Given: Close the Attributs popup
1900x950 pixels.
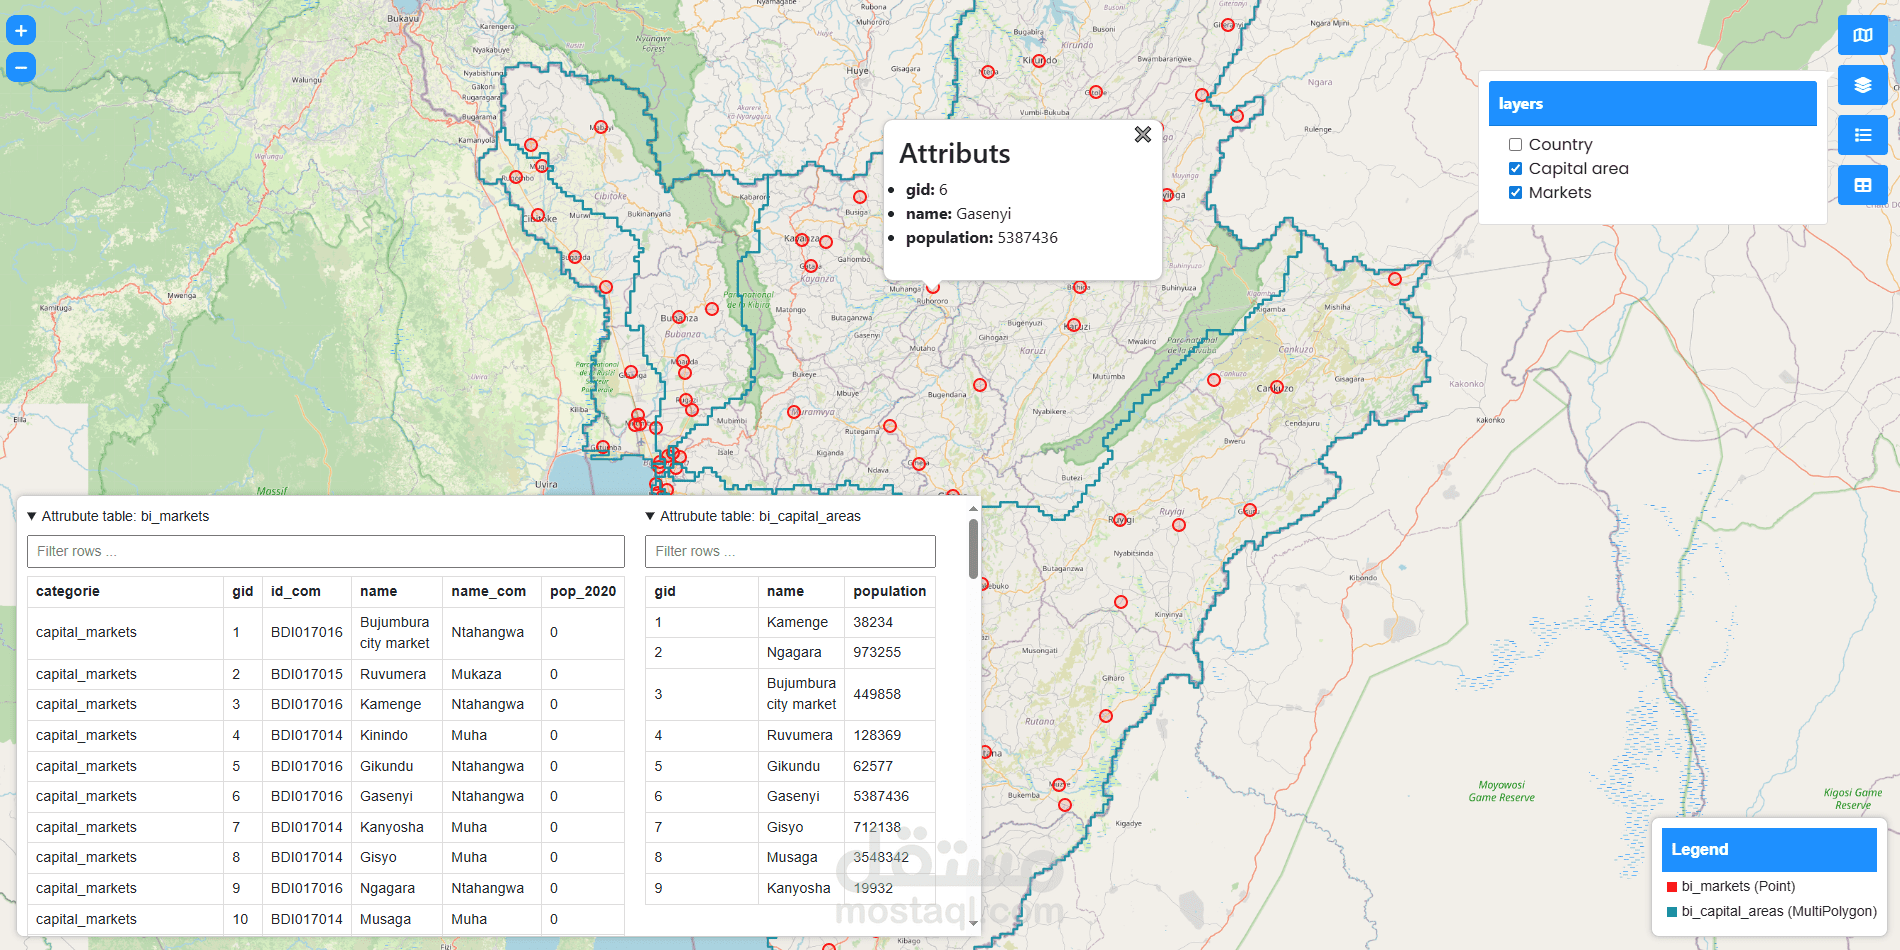Looking at the screenshot, I should 1143,135.
